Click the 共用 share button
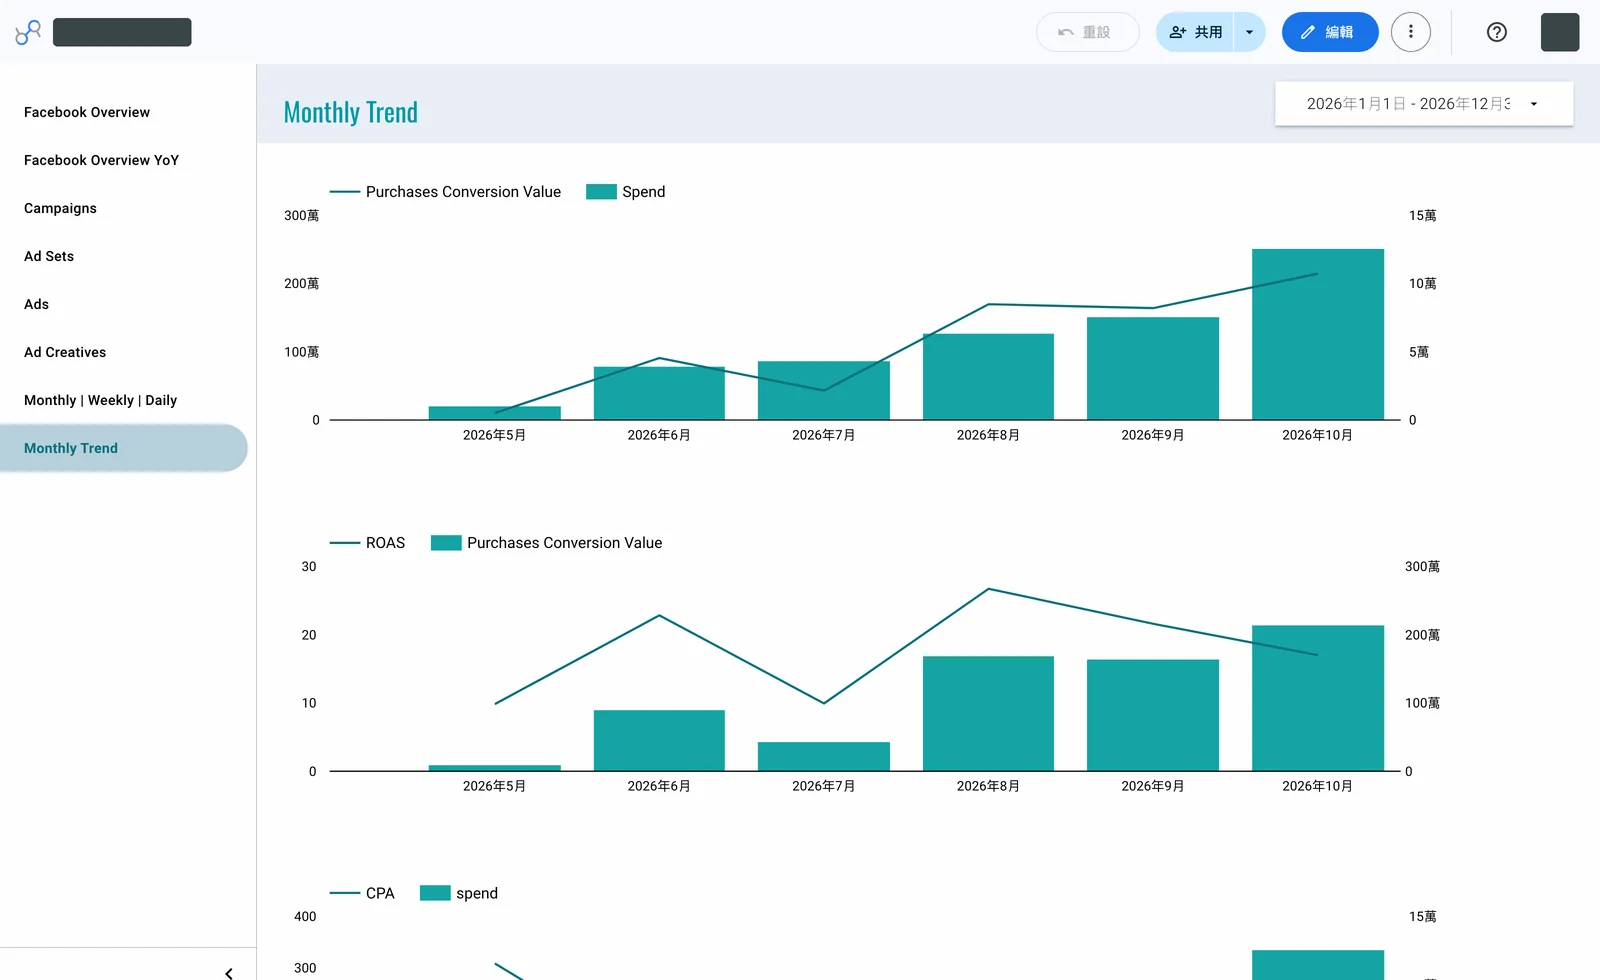1600x980 pixels. [1196, 32]
